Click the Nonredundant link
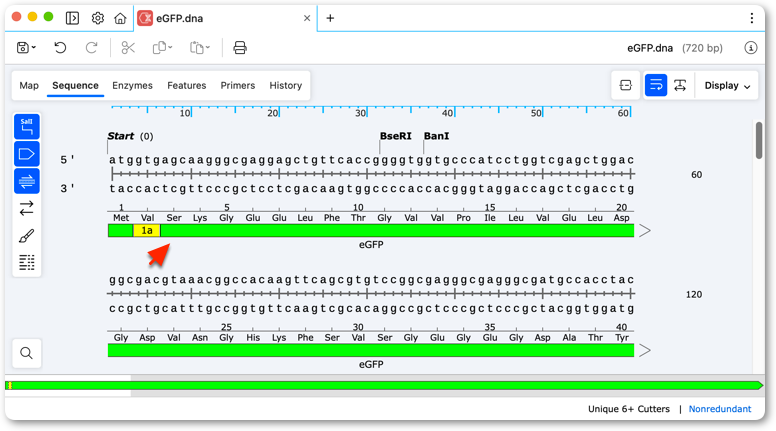This screenshot has height=431, width=776. [x=720, y=409]
